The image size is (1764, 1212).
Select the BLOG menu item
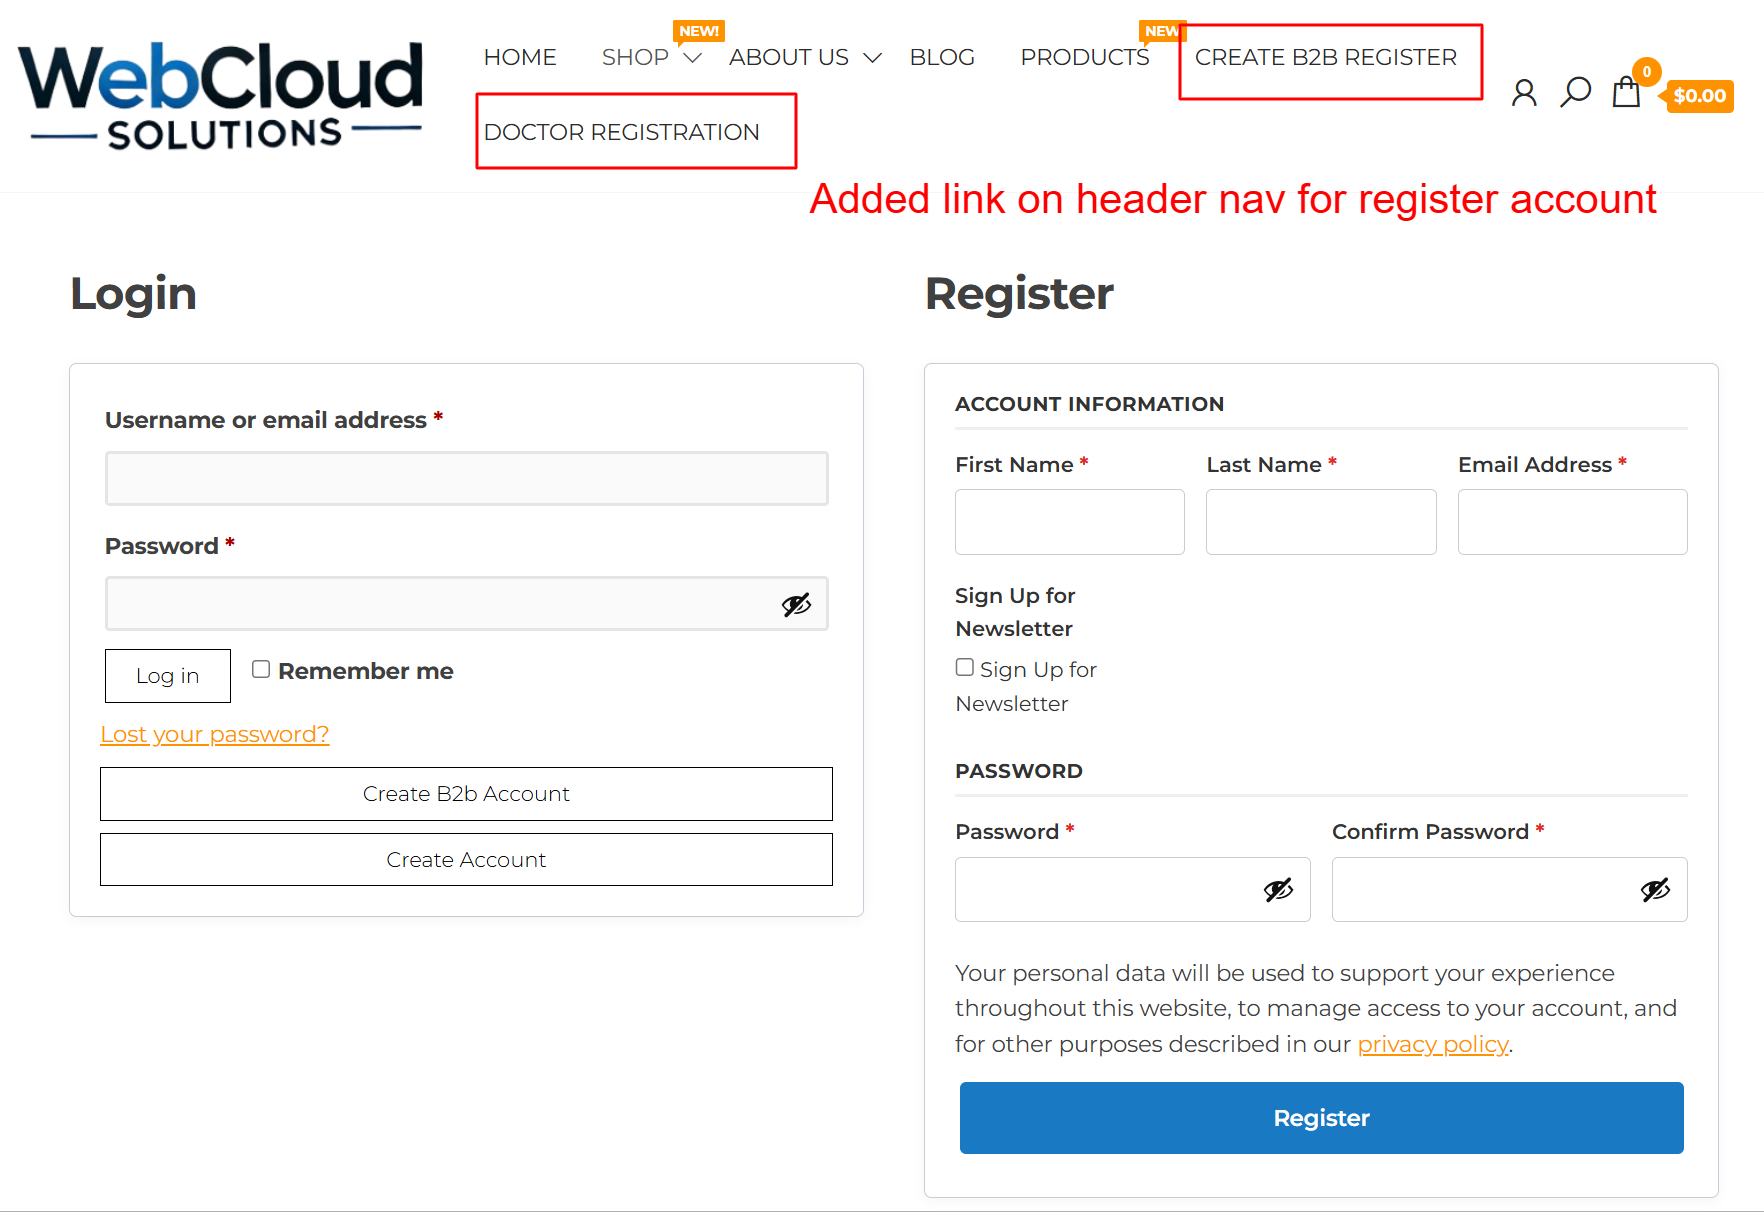click(942, 57)
